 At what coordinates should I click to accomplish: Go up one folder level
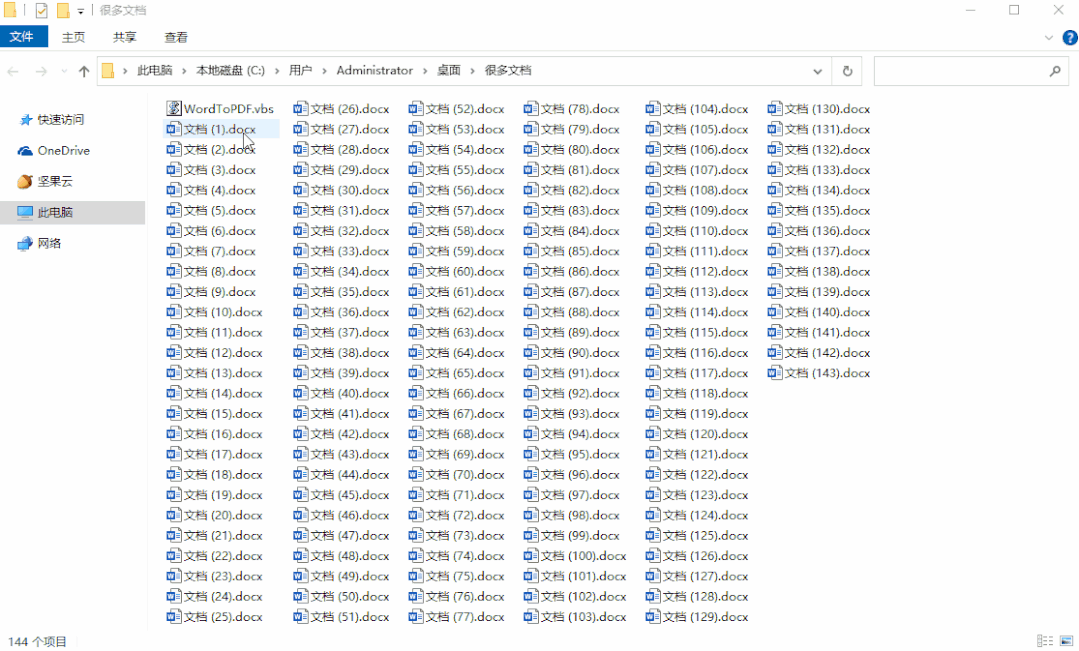[84, 71]
